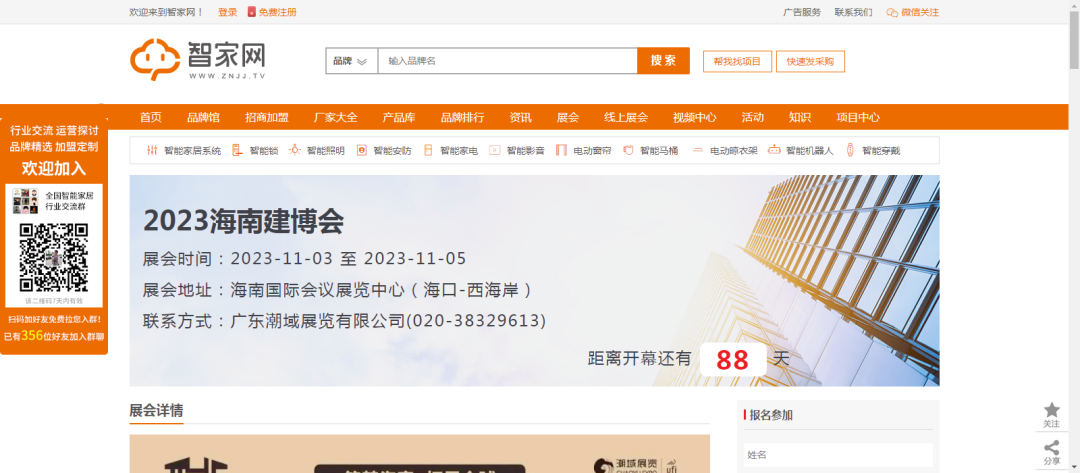
Task: Click the 帮我找项目 button
Action: 737,61
